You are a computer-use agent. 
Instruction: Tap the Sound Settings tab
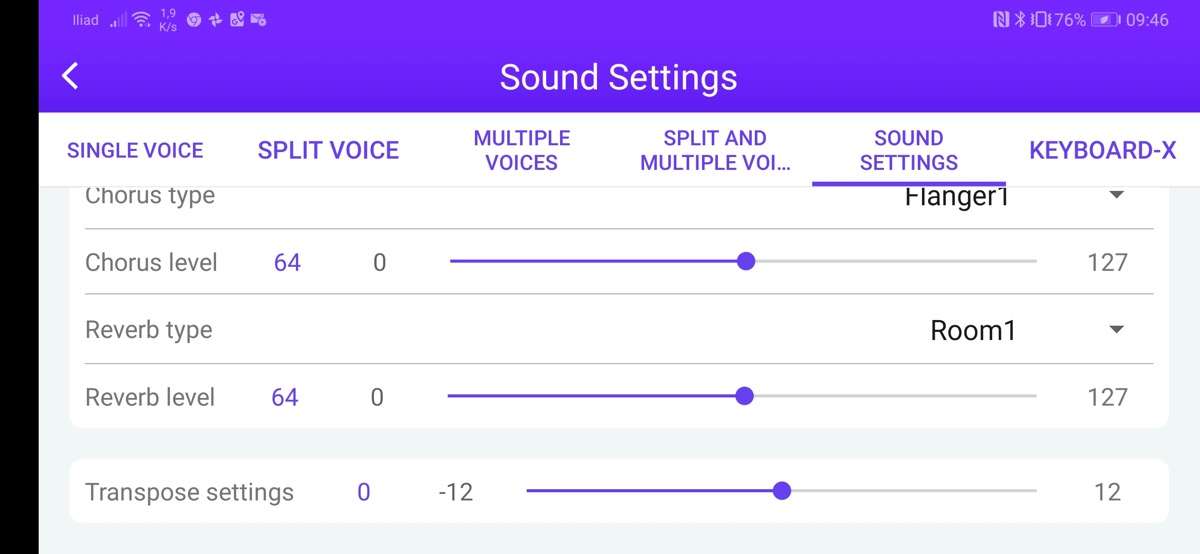tap(908, 150)
